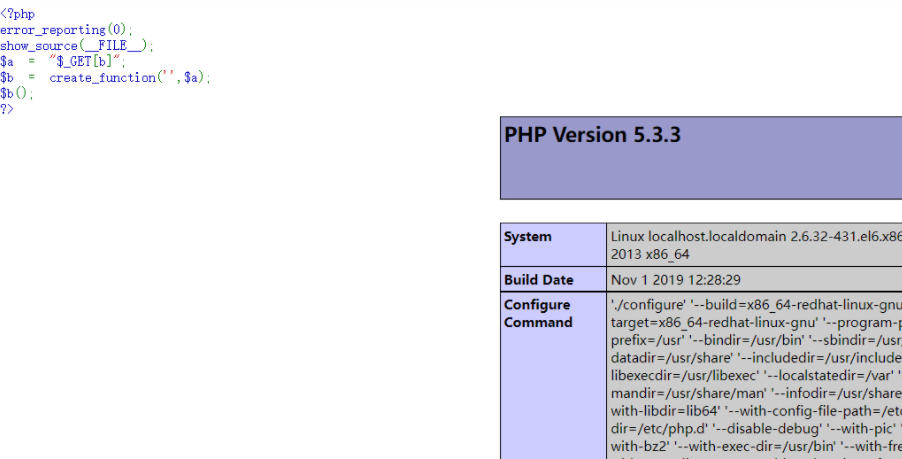
Task: Click the '<?php' opening tag line
Action: tap(17, 14)
